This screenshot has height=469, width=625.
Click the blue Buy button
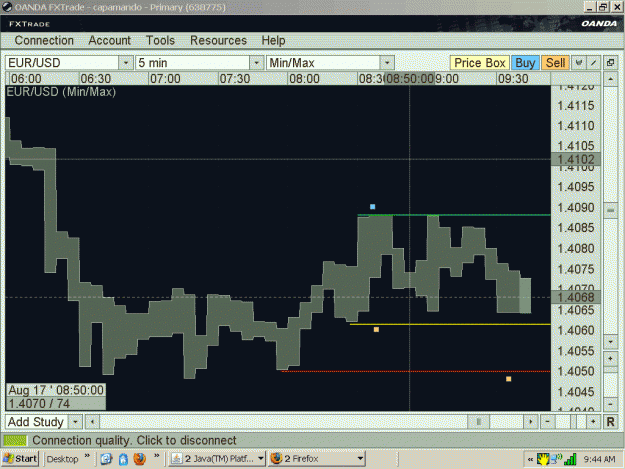point(525,63)
